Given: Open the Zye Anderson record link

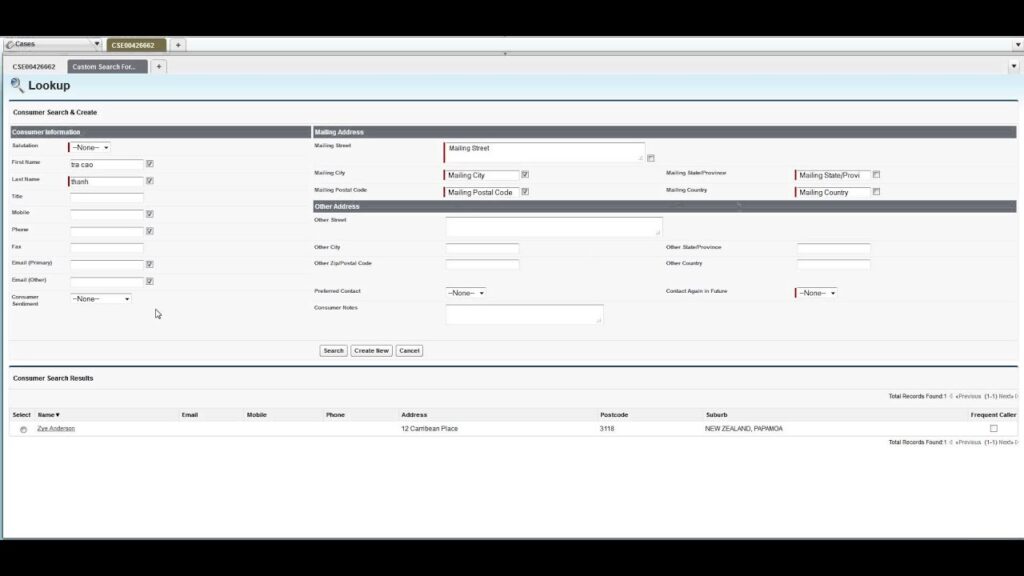Looking at the screenshot, I should pos(56,428).
